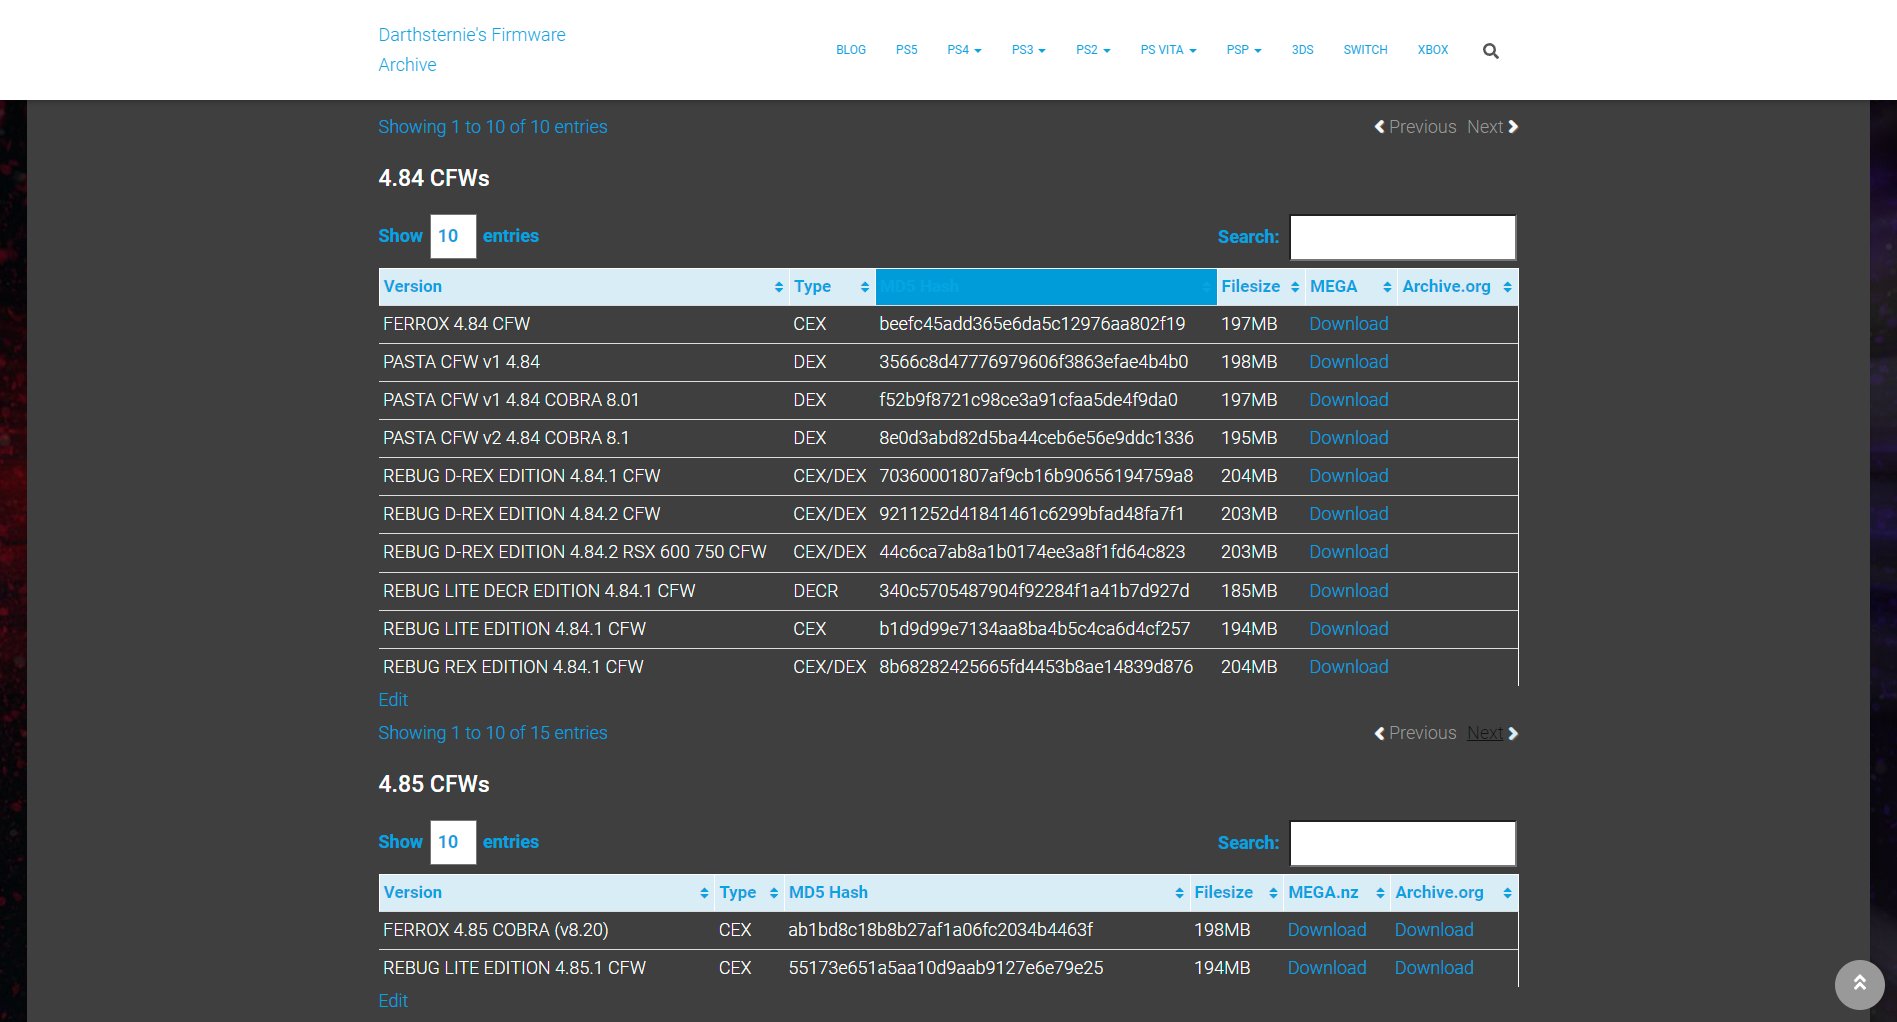Screen dimensions: 1897x1022
Task: Open the 3DS nav item
Action: pyautogui.click(x=1302, y=50)
